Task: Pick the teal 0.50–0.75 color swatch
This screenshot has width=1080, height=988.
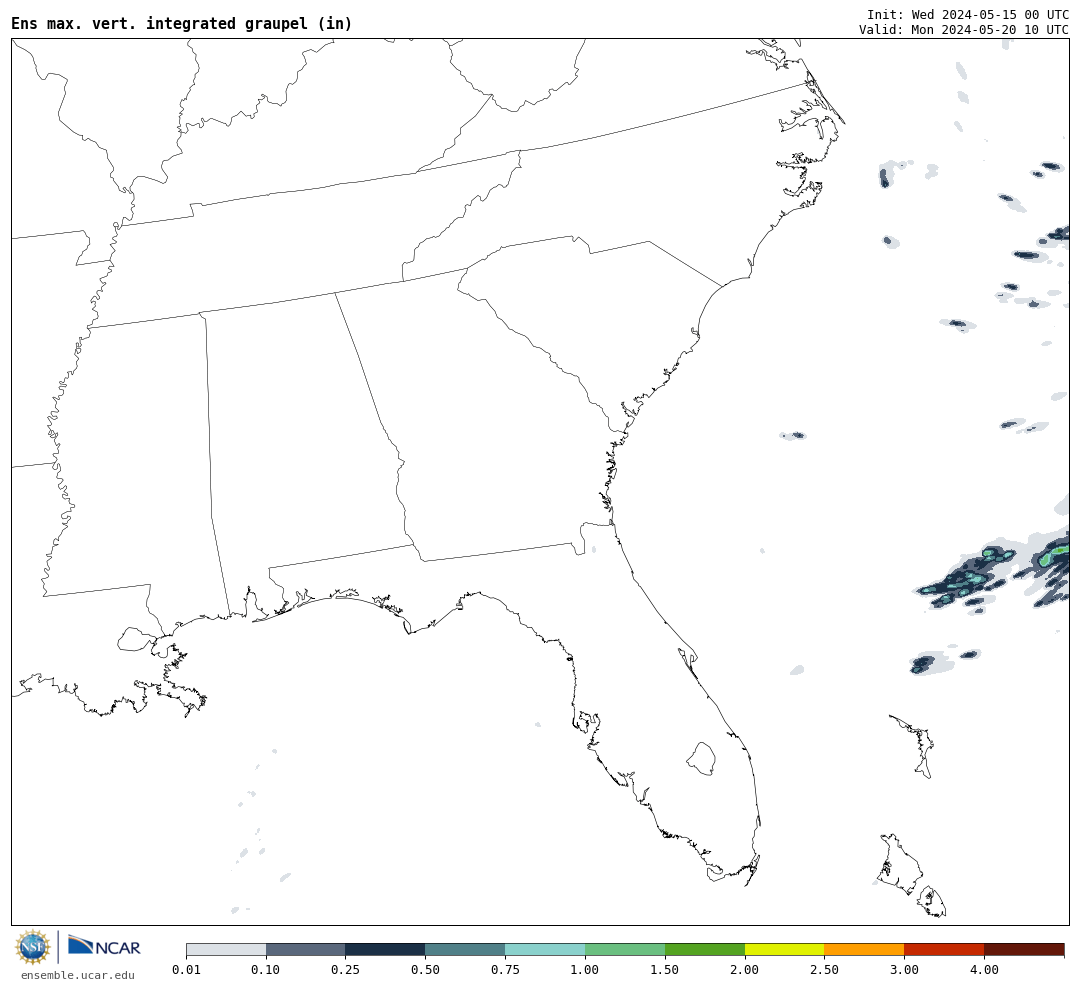Action: [x=466, y=950]
